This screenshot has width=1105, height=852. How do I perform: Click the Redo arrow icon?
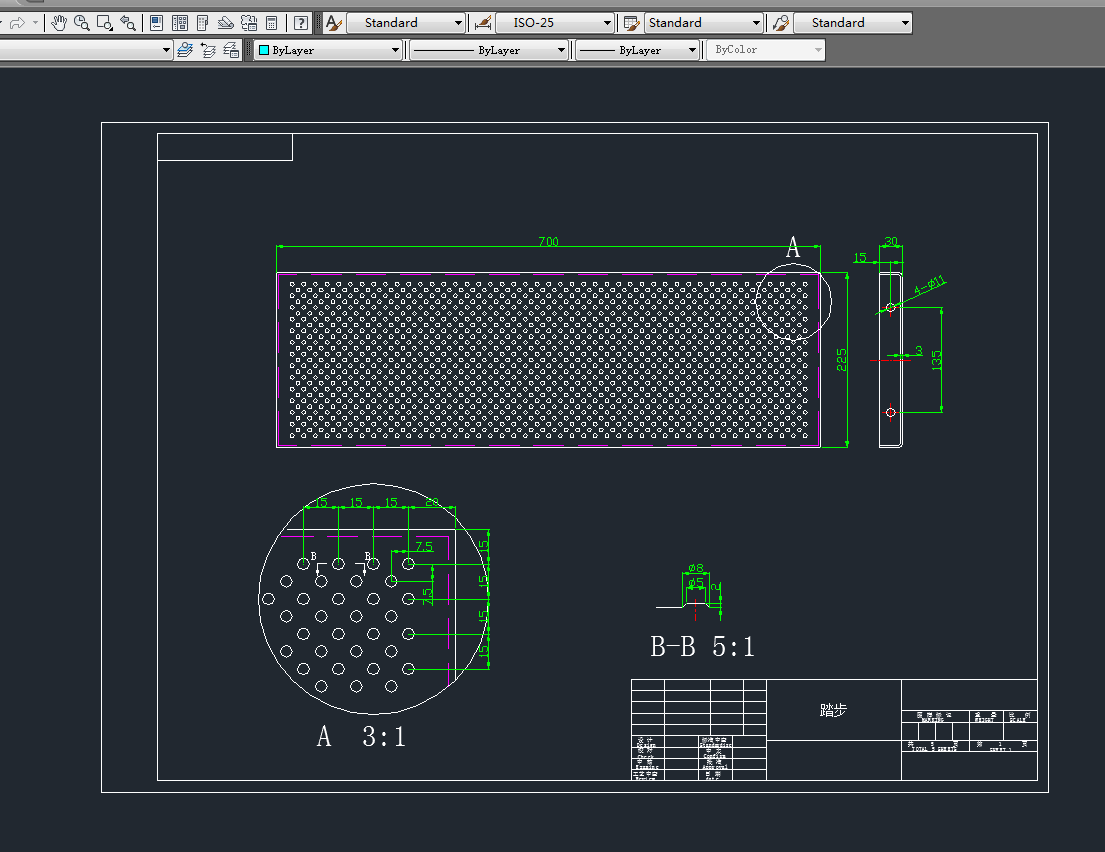click(x=17, y=23)
